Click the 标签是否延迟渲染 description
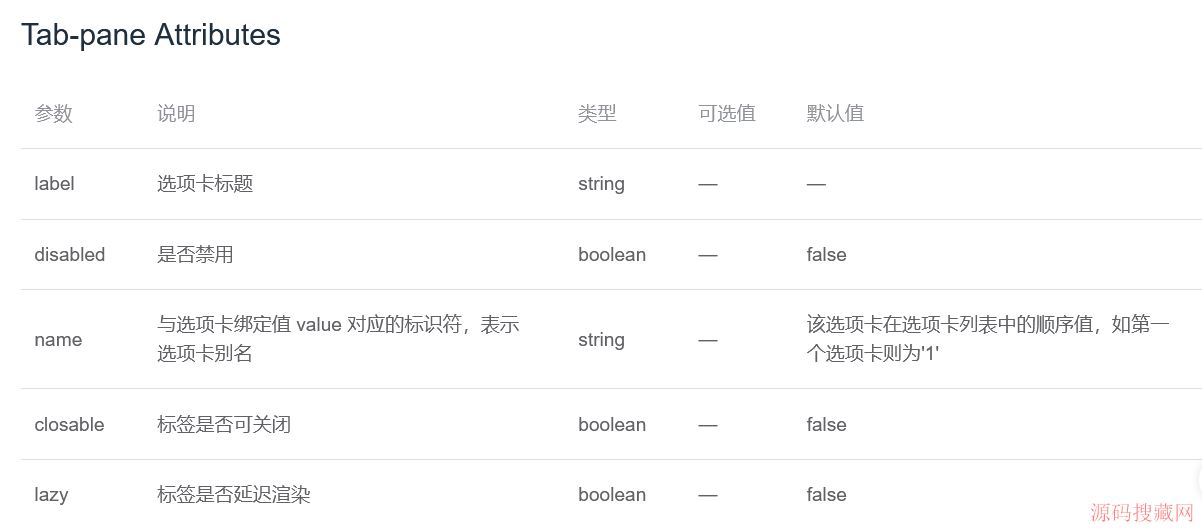Image resolution: width=1202 pixels, height=528 pixels. [233, 495]
